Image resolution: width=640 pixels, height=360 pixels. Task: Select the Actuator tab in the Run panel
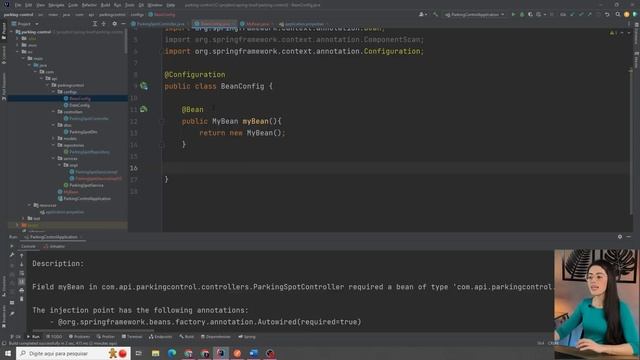[54, 246]
